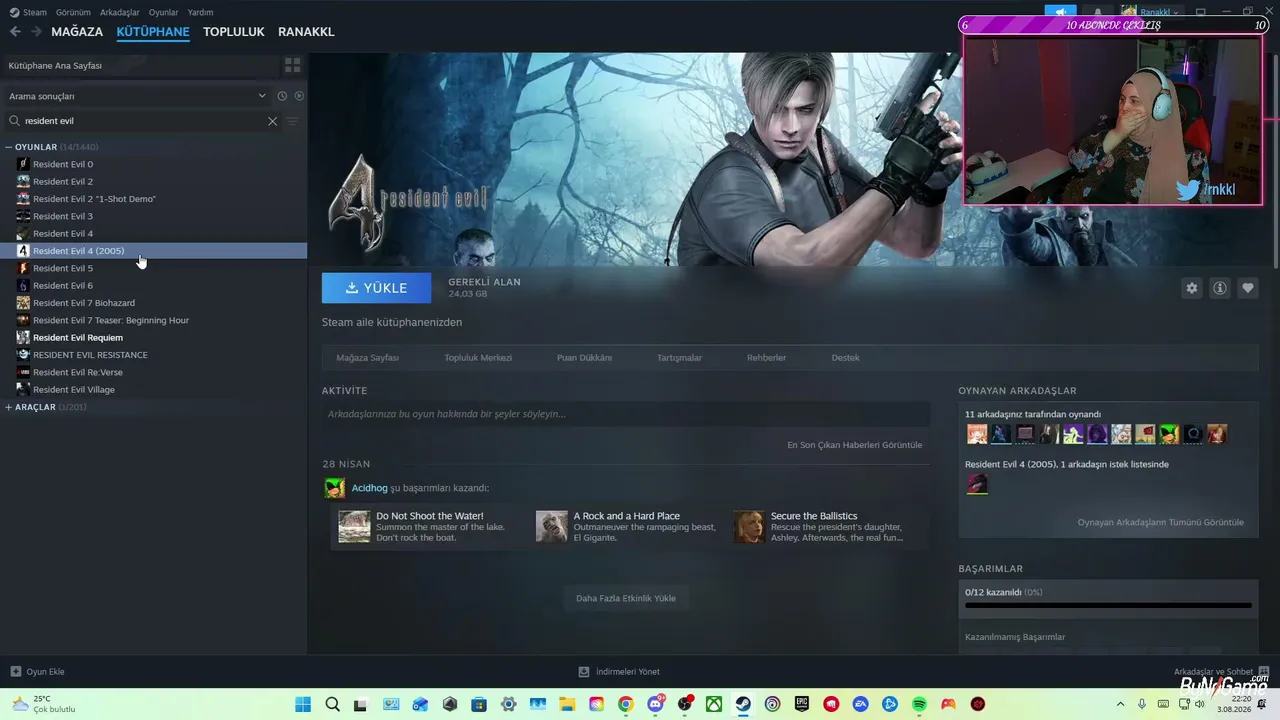This screenshot has height=720, width=1280.
Task: Click the achievements progress bar
Action: point(1108,605)
